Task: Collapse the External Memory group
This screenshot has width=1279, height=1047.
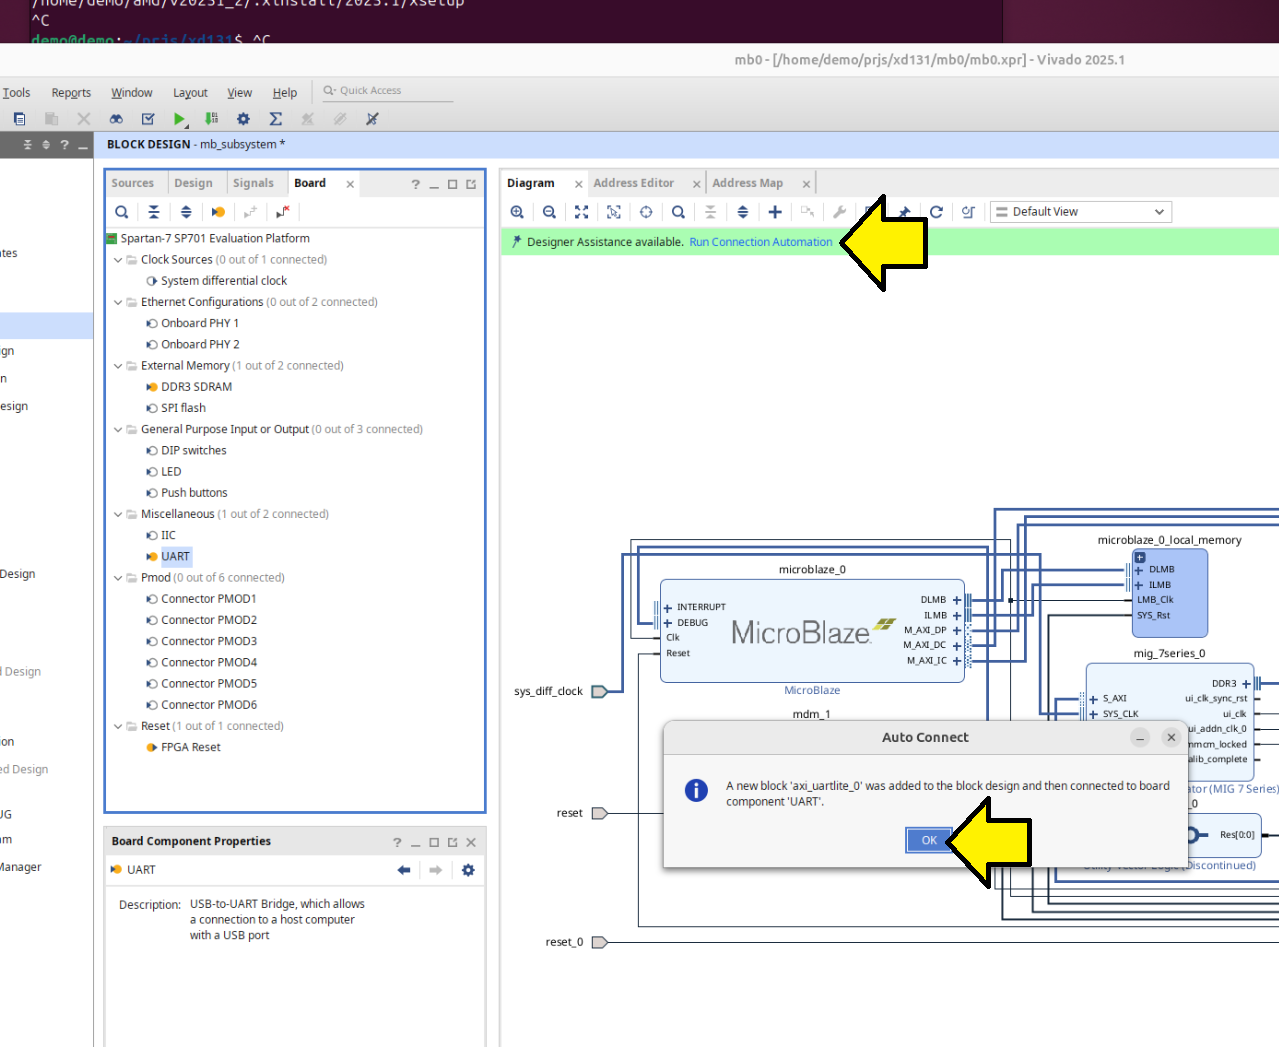Action: coord(118,366)
